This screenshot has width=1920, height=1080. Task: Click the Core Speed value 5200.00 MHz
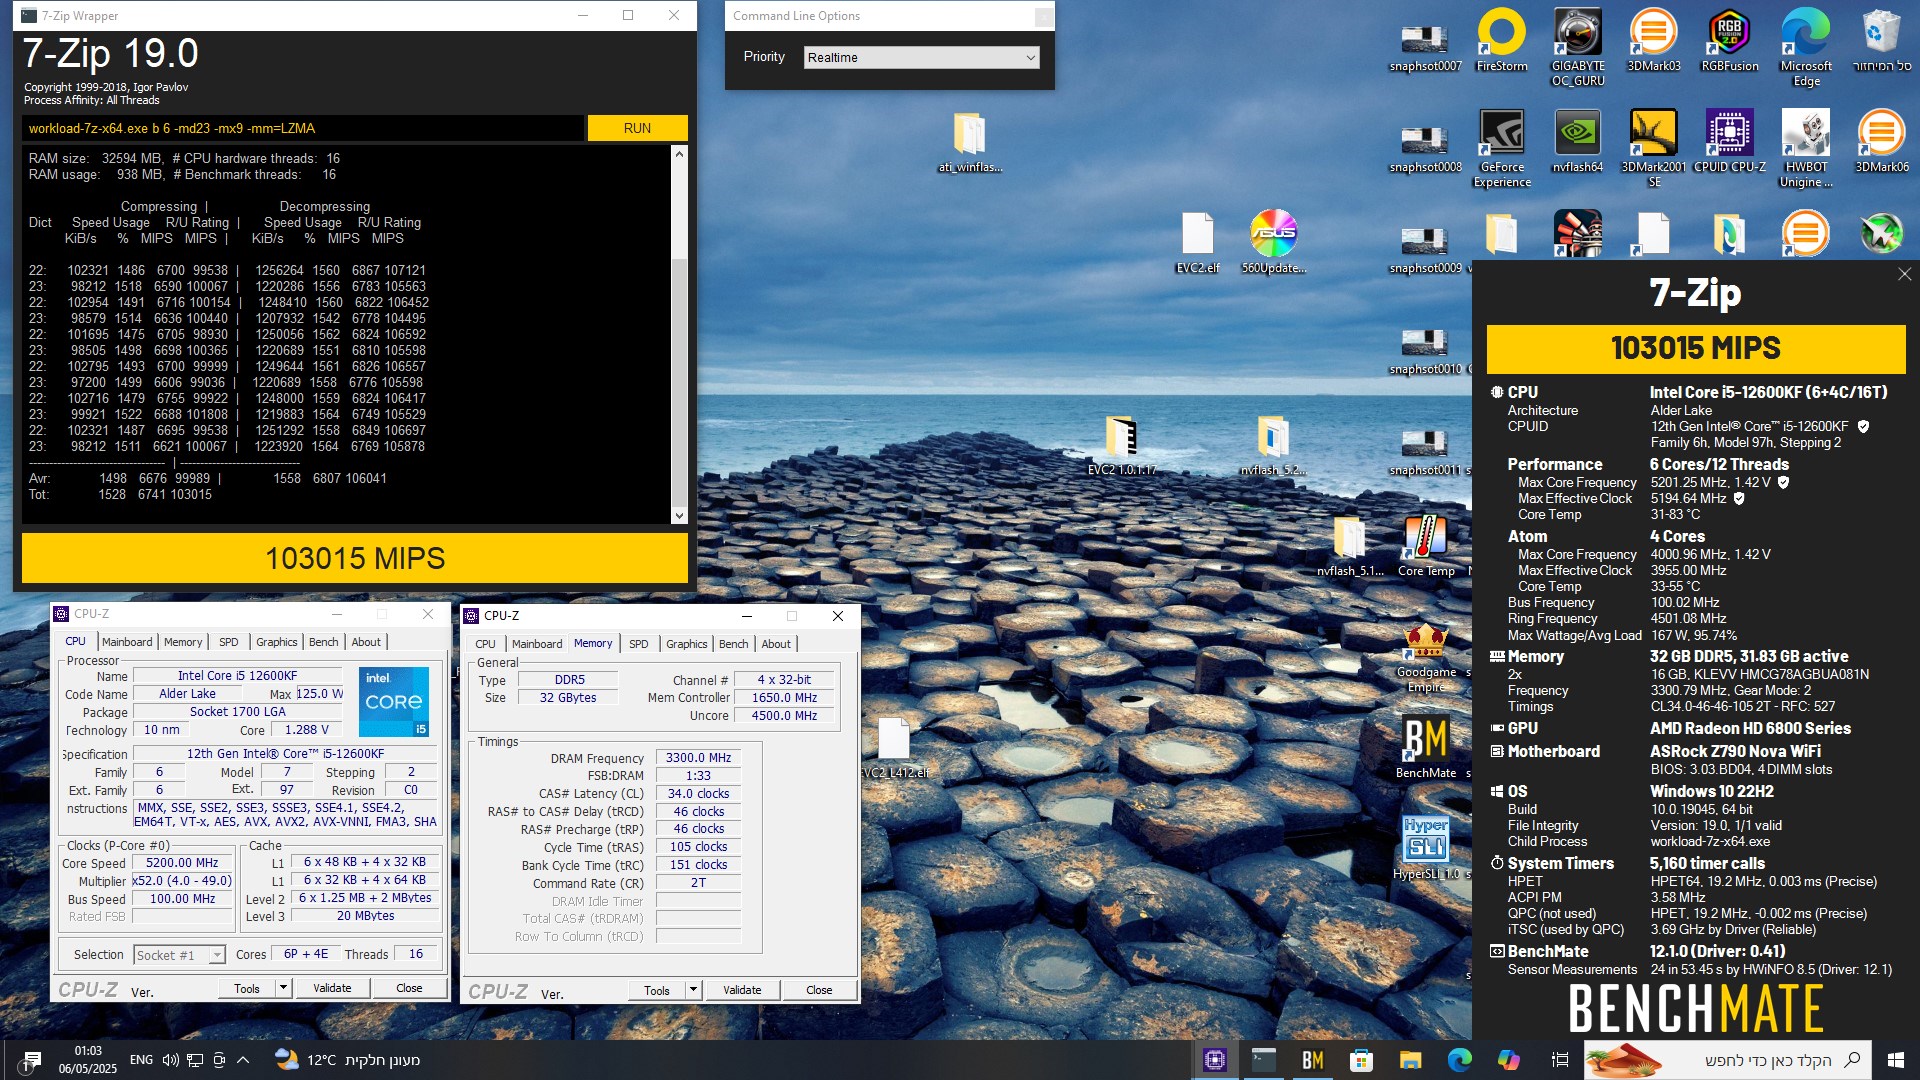tap(182, 863)
